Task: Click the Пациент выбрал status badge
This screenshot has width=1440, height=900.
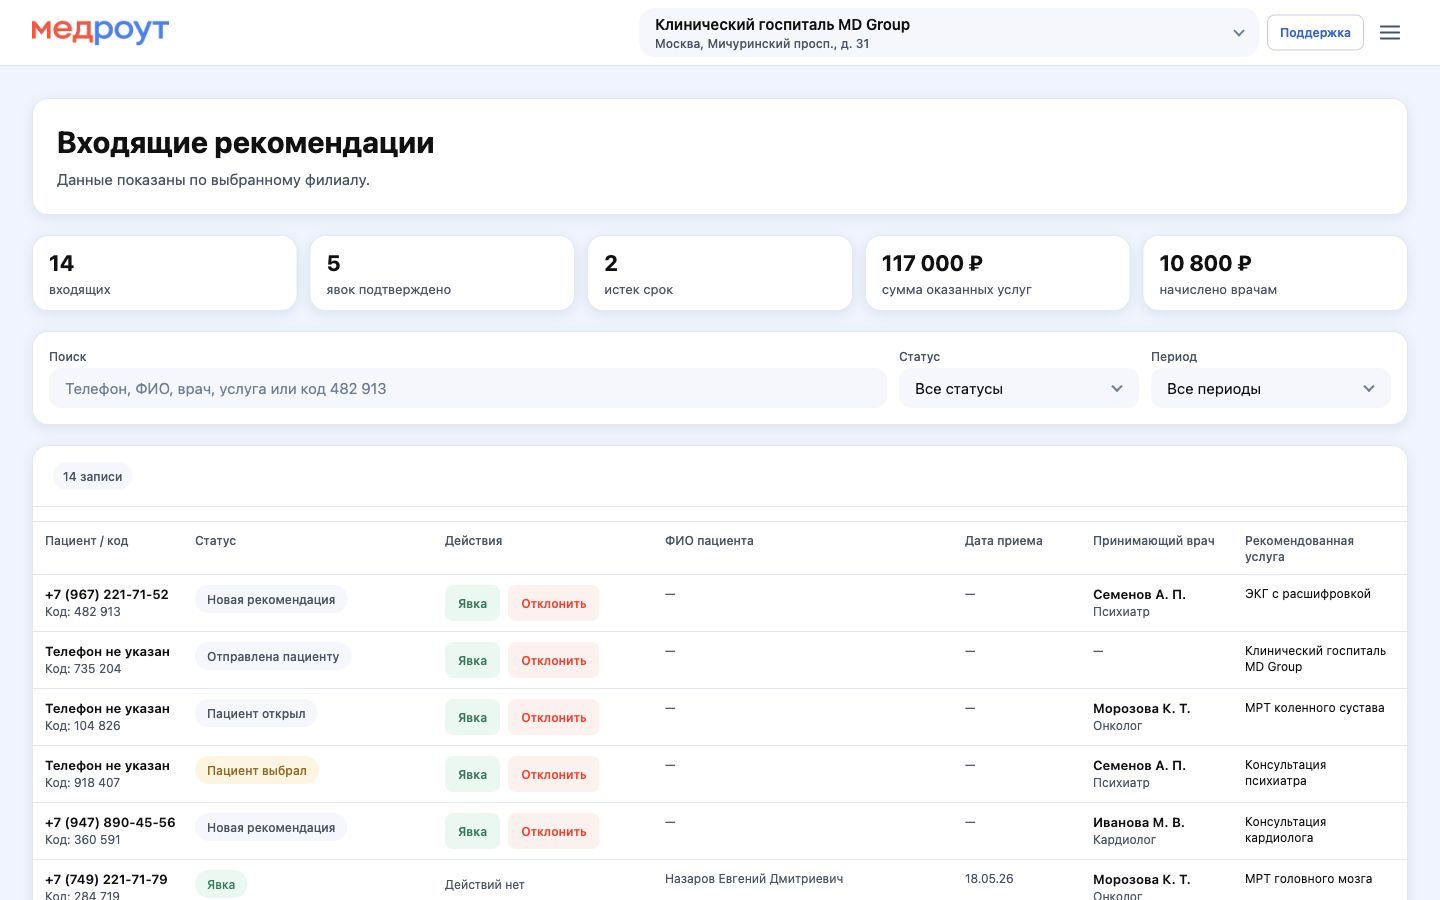Action: click(x=257, y=771)
